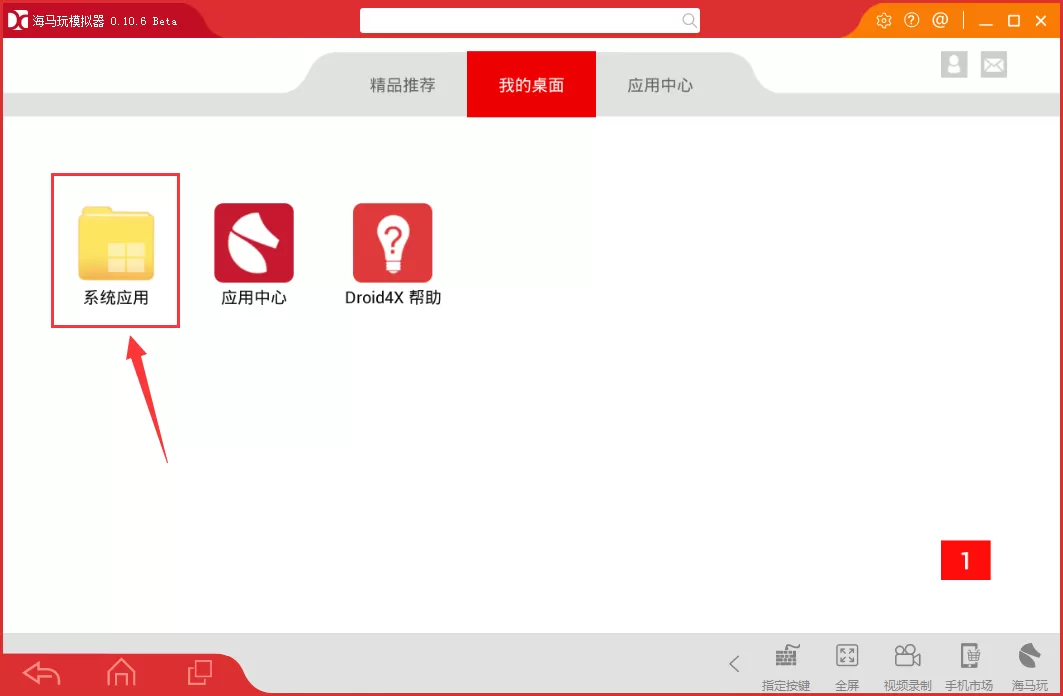
Task: Open settings gear in title bar
Action: 883,20
